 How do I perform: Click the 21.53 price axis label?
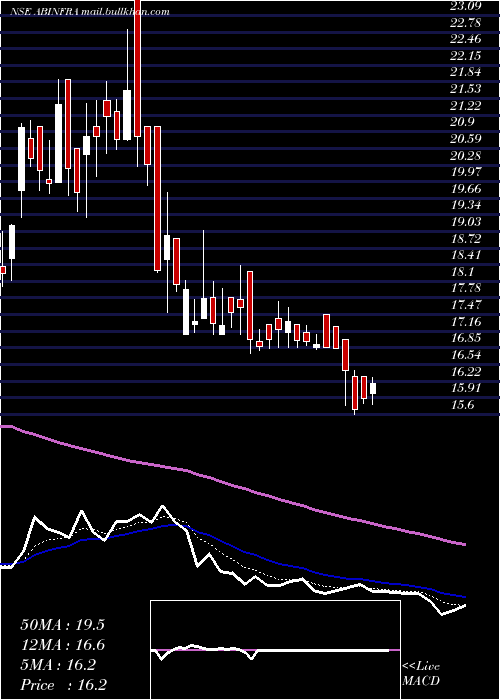tap(466, 89)
